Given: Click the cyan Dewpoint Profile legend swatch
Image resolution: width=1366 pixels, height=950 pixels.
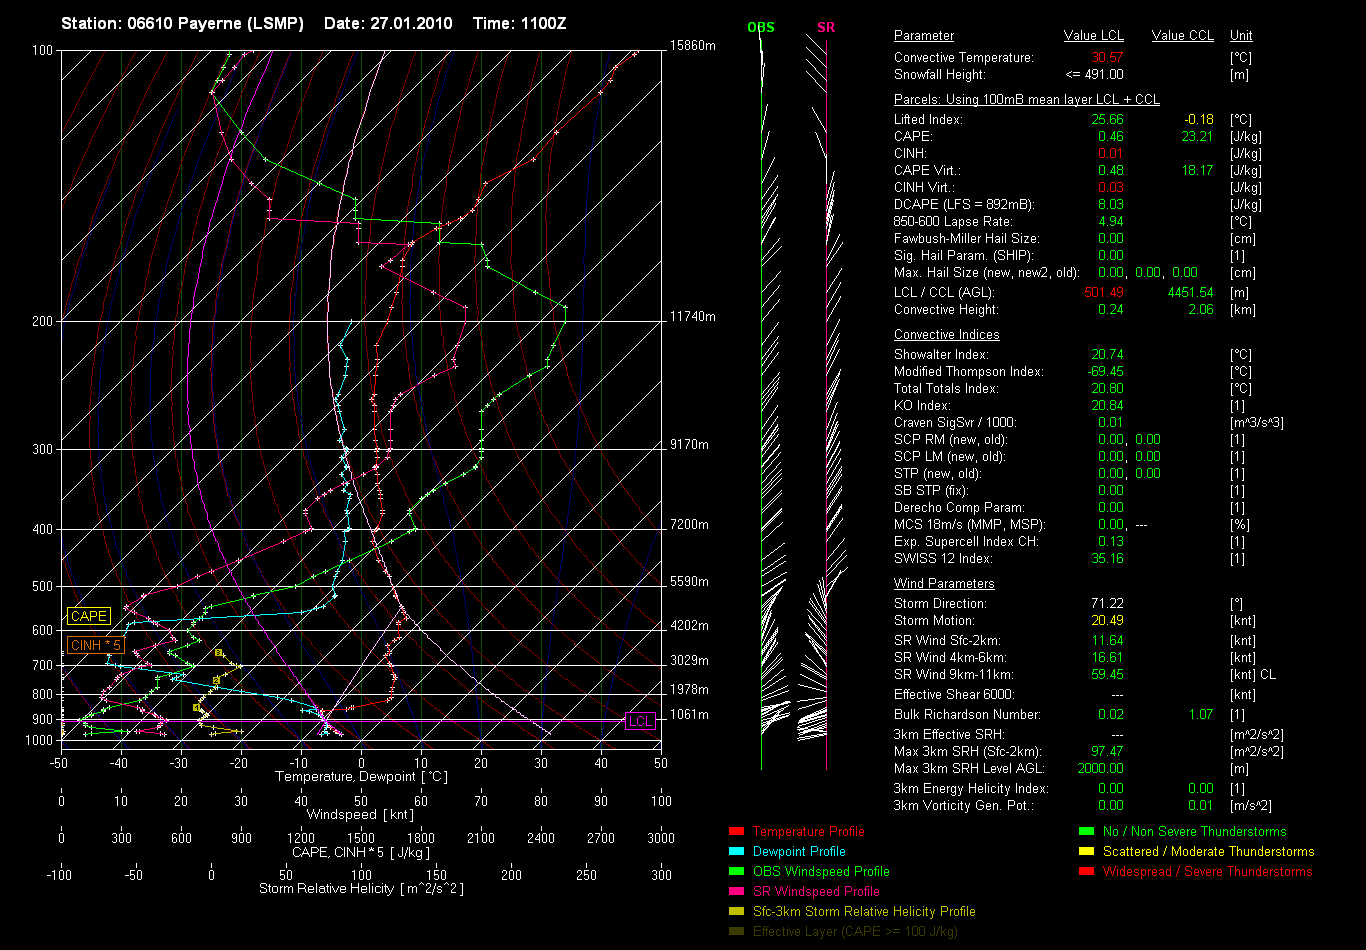Looking at the screenshot, I should click(x=737, y=852).
